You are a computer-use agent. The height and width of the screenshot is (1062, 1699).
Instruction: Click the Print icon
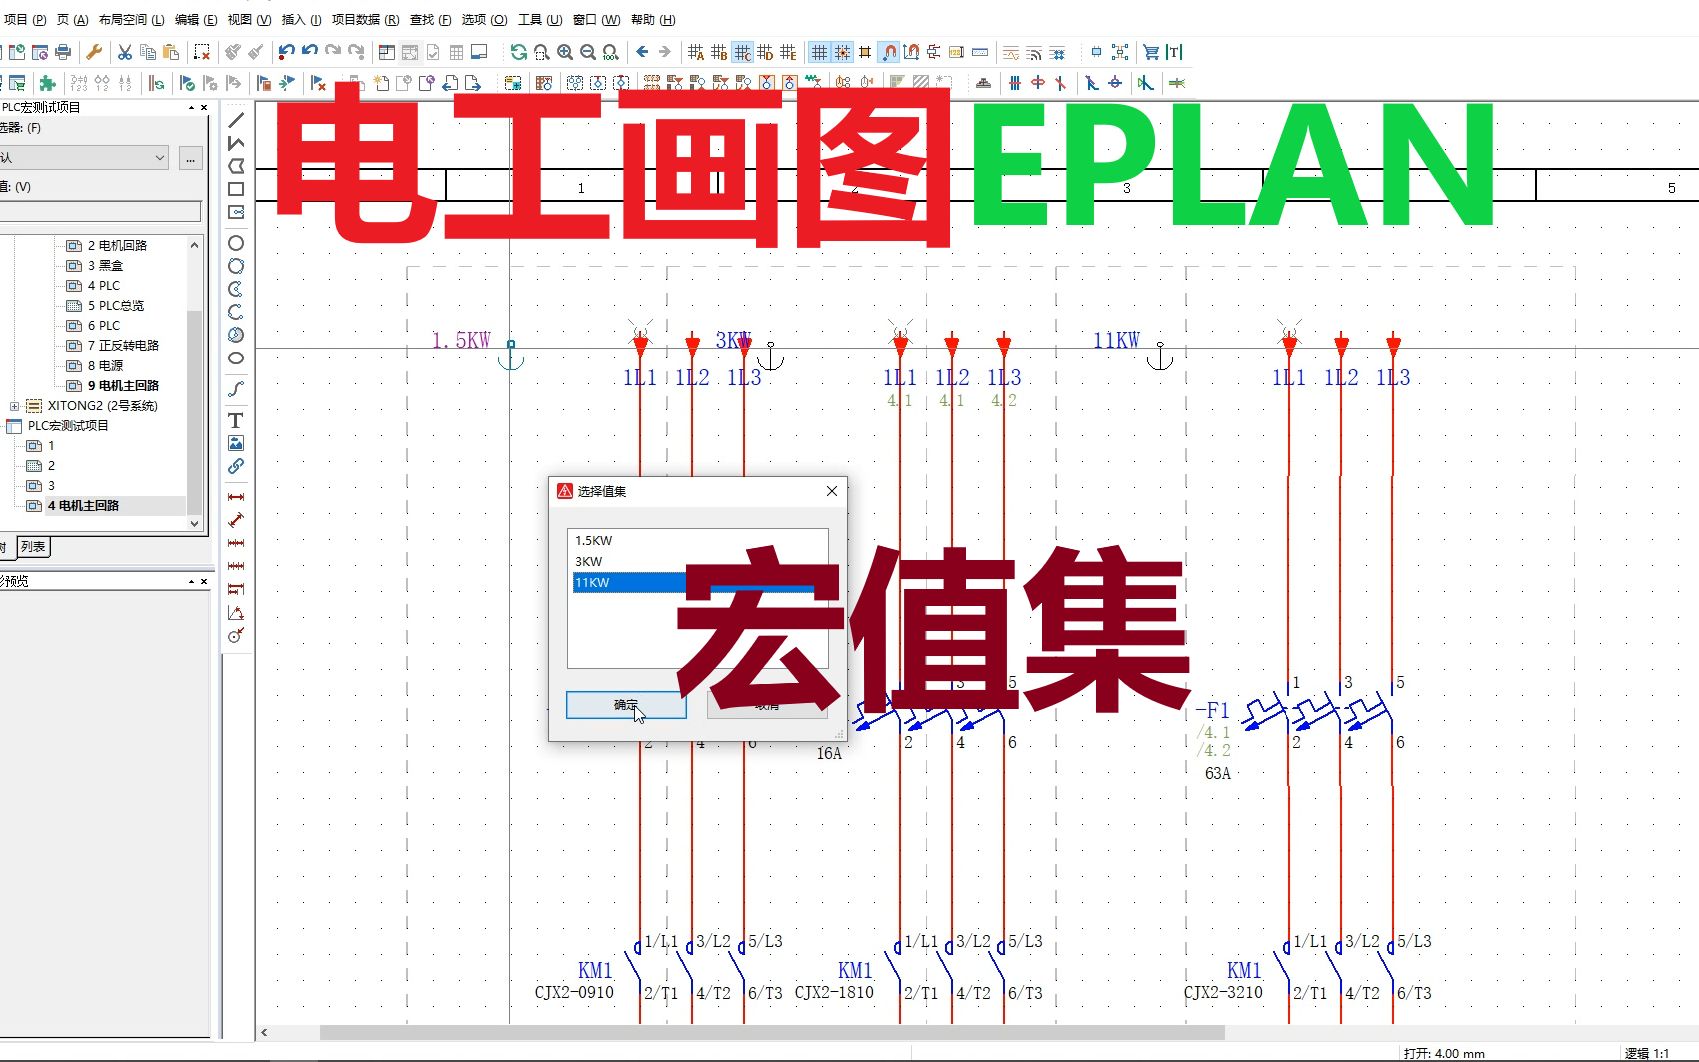click(x=61, y=52)
